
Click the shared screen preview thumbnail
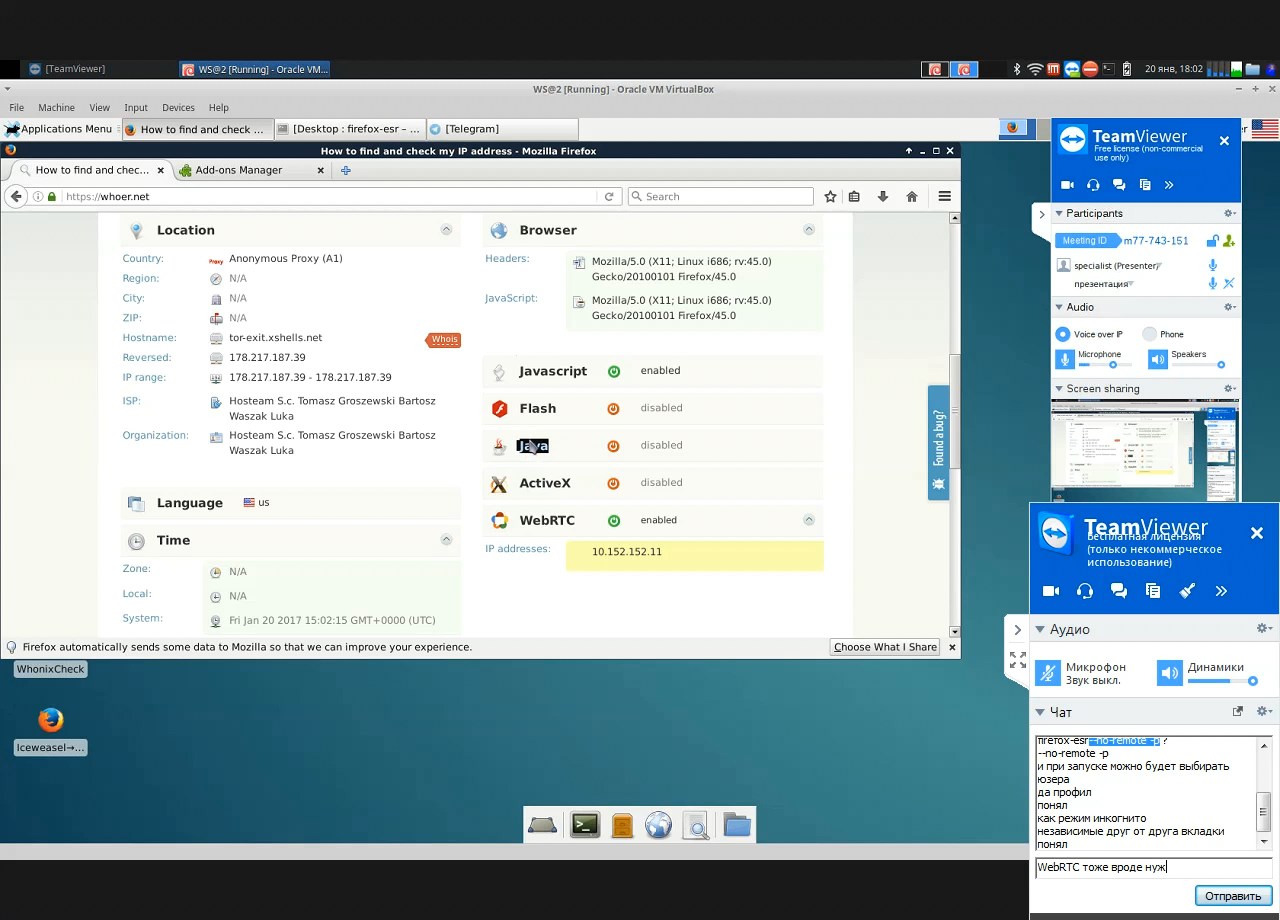tap(1144, 449)
